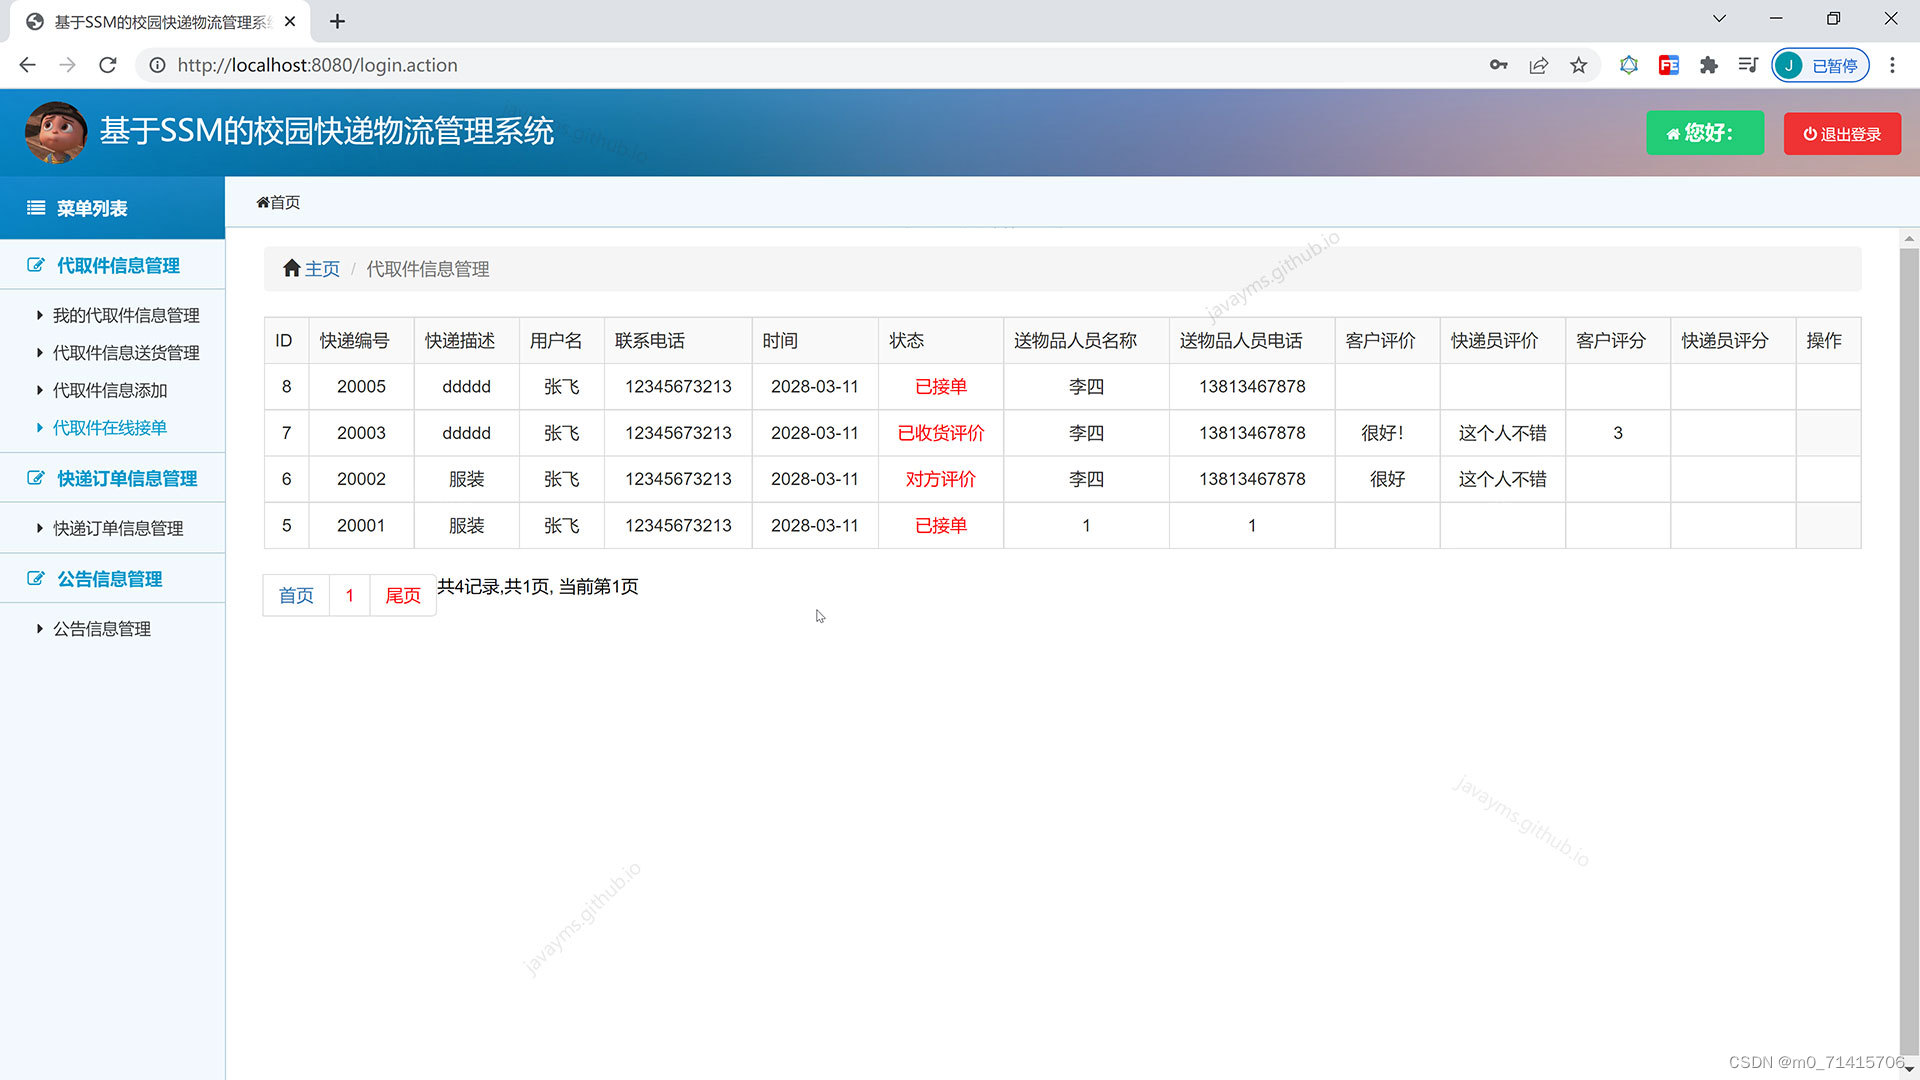
Task: Go to last page via 尾页
Action: click(403, 595)
